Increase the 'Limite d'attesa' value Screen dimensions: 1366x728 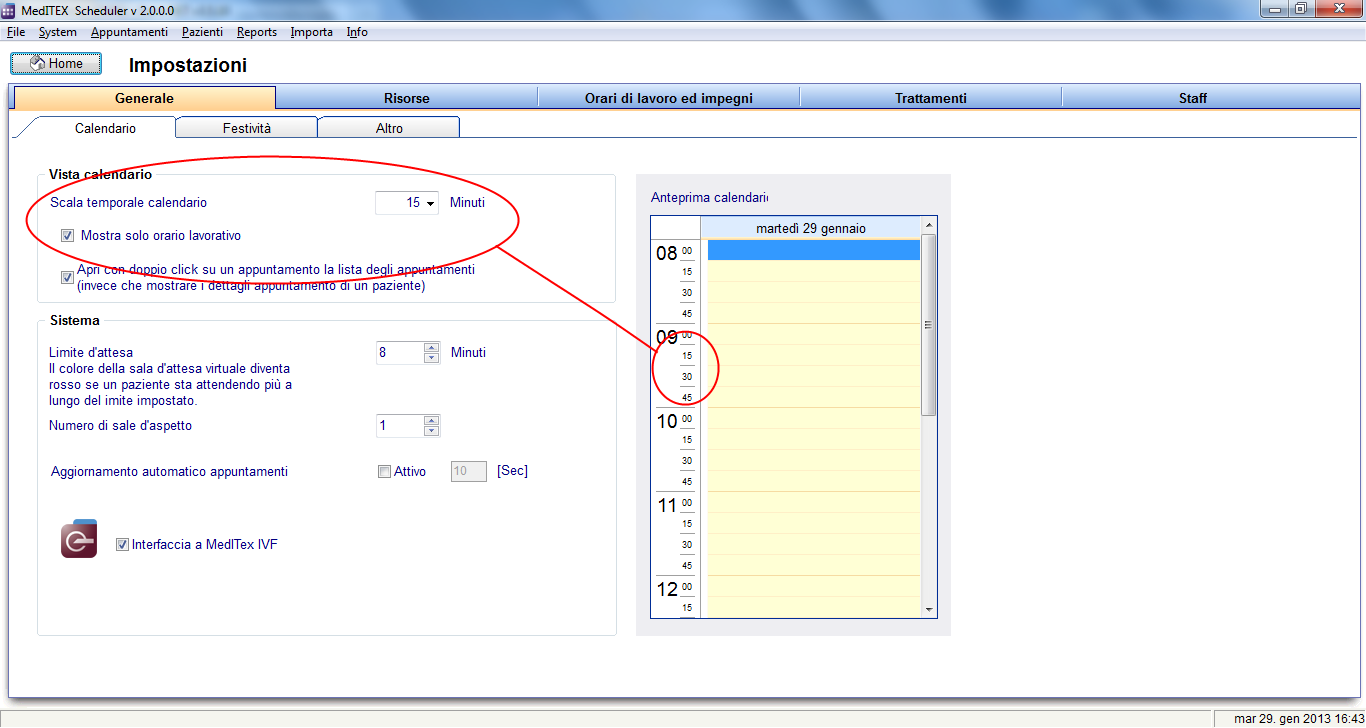pyautogui.click(x=432, y=348)
